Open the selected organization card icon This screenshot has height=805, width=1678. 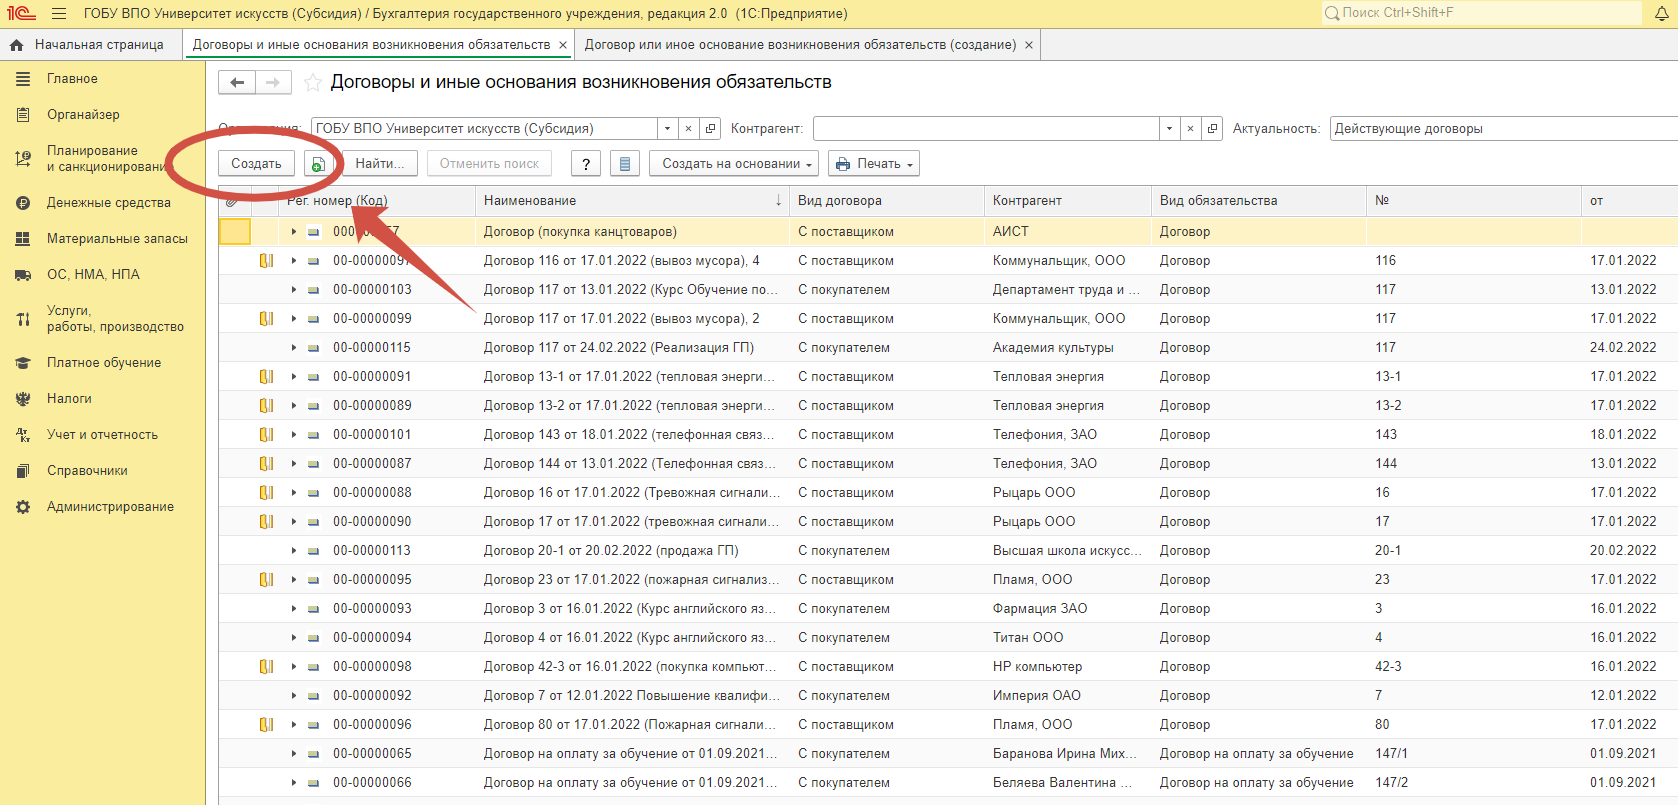click(x=710, y=129)
